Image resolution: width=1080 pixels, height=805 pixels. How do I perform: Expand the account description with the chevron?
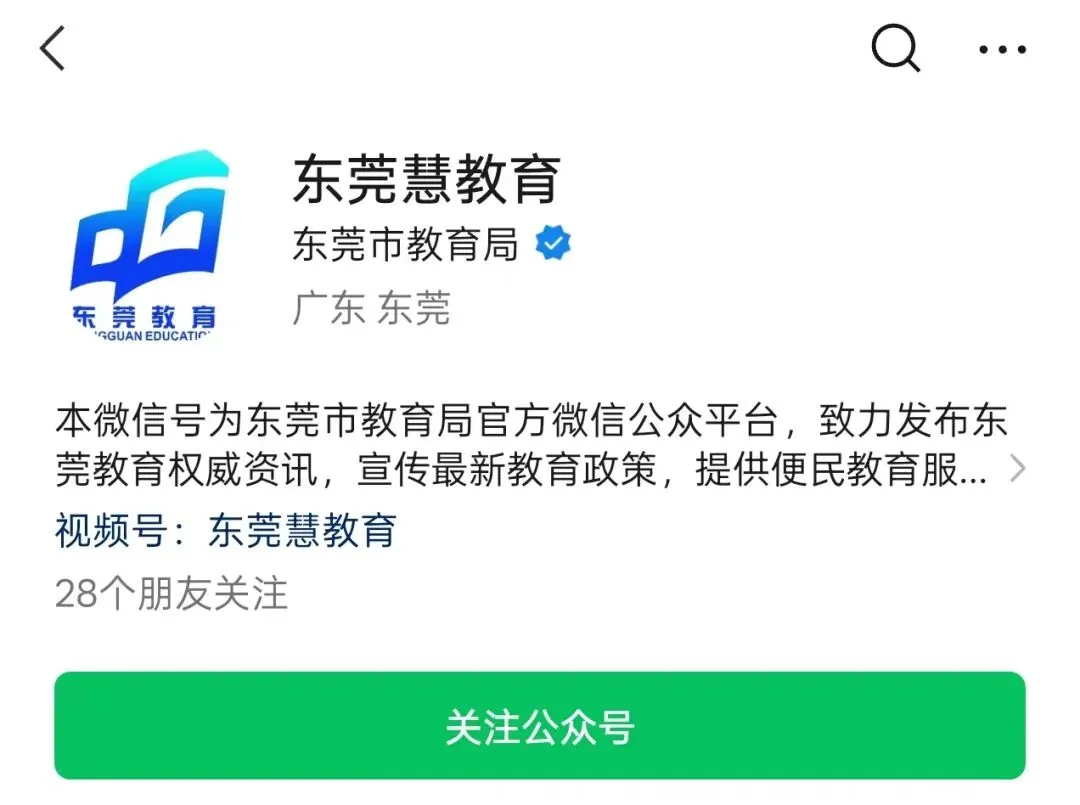click(1017, 469)
